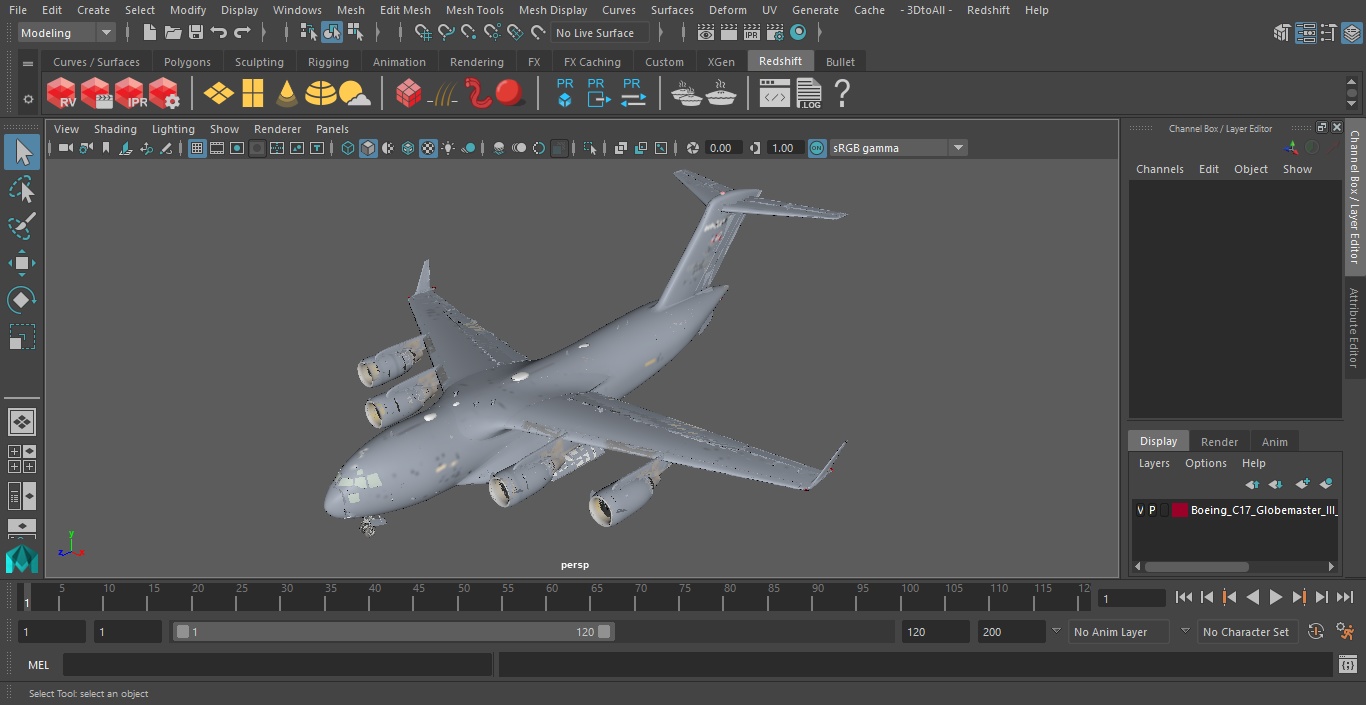The height and width of the screenshot is (705, 1366).
Task: Click the question mark help shelf icon
Action: [842, 93]
